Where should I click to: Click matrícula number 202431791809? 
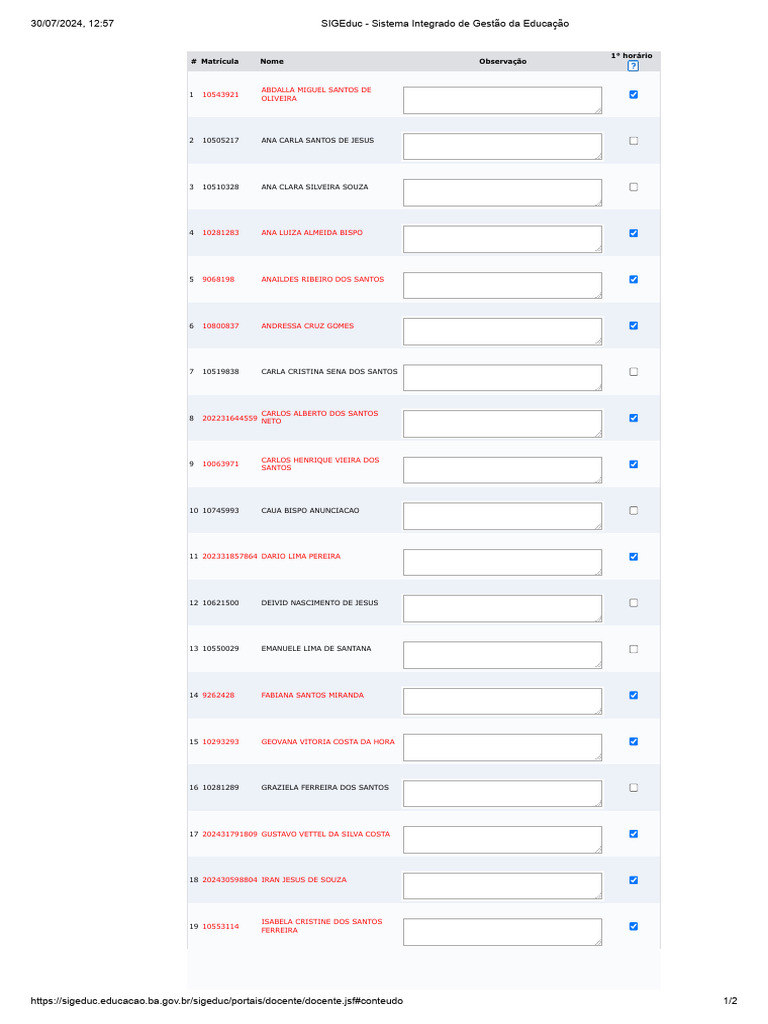tap(230, 834)
